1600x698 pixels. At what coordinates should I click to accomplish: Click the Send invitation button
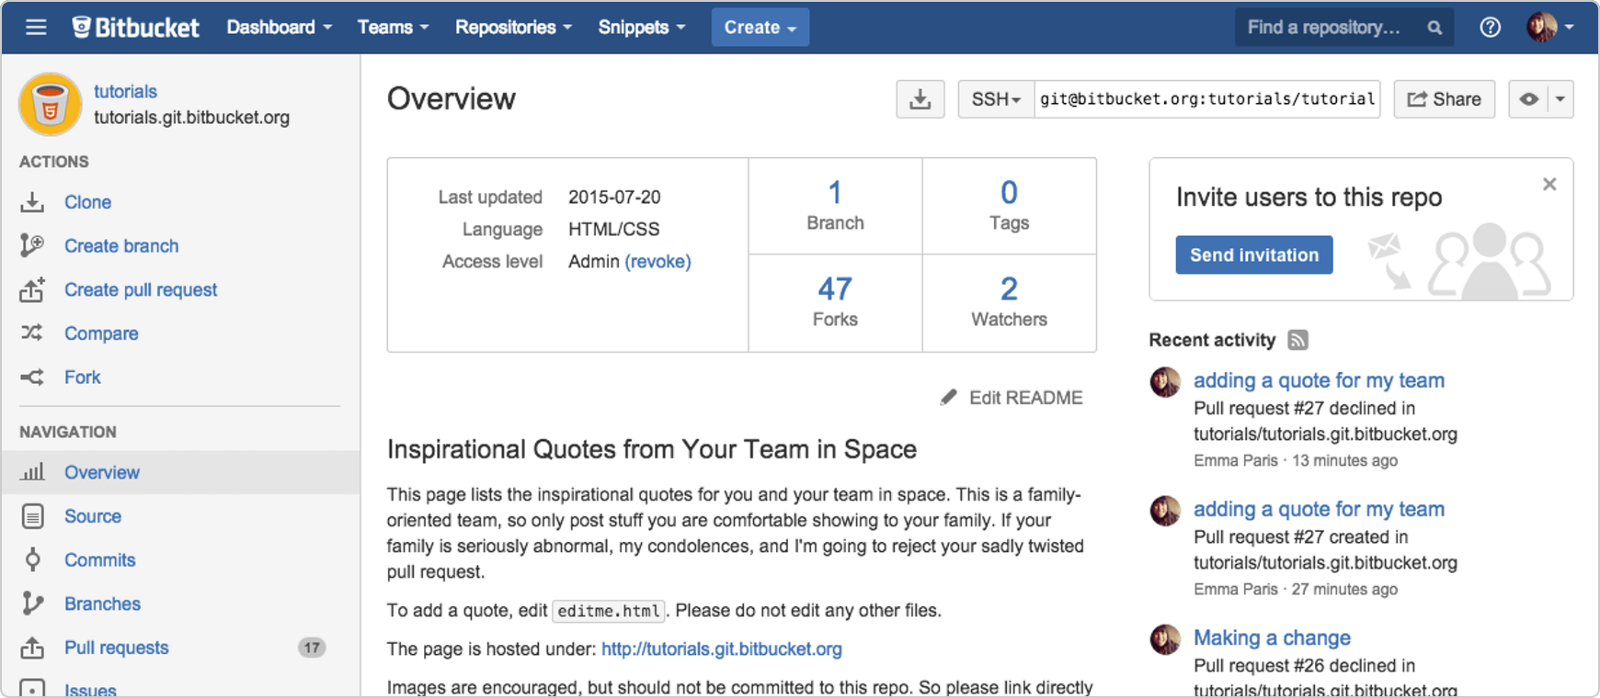pos(1254,255)
